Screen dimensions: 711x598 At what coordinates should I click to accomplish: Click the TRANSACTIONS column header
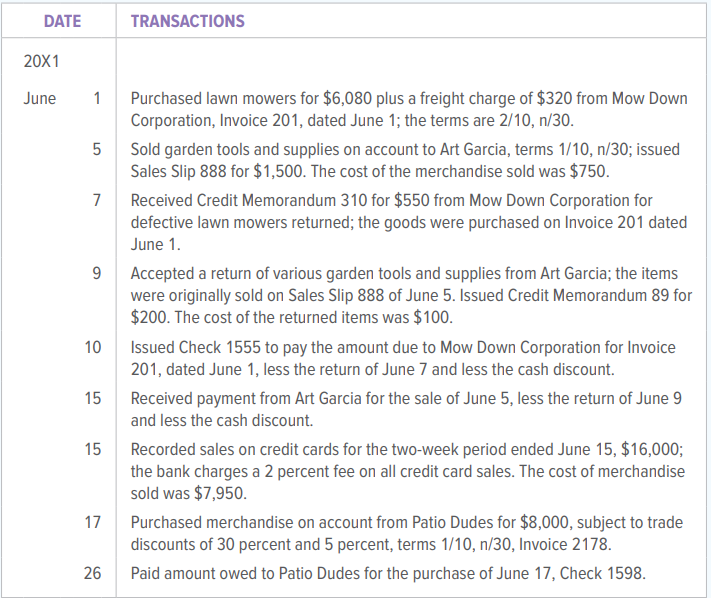pos(188,21)
